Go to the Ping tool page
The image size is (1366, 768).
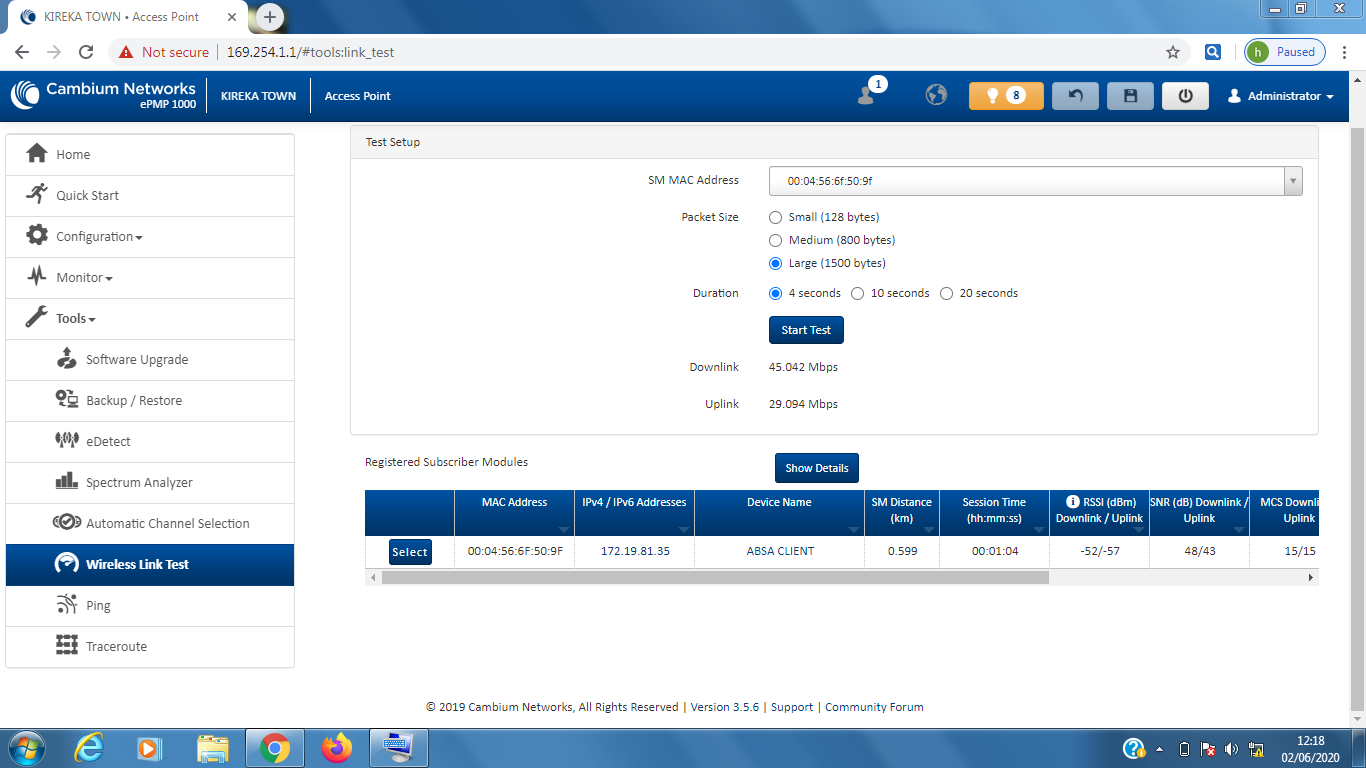click(x=98, y=606)
